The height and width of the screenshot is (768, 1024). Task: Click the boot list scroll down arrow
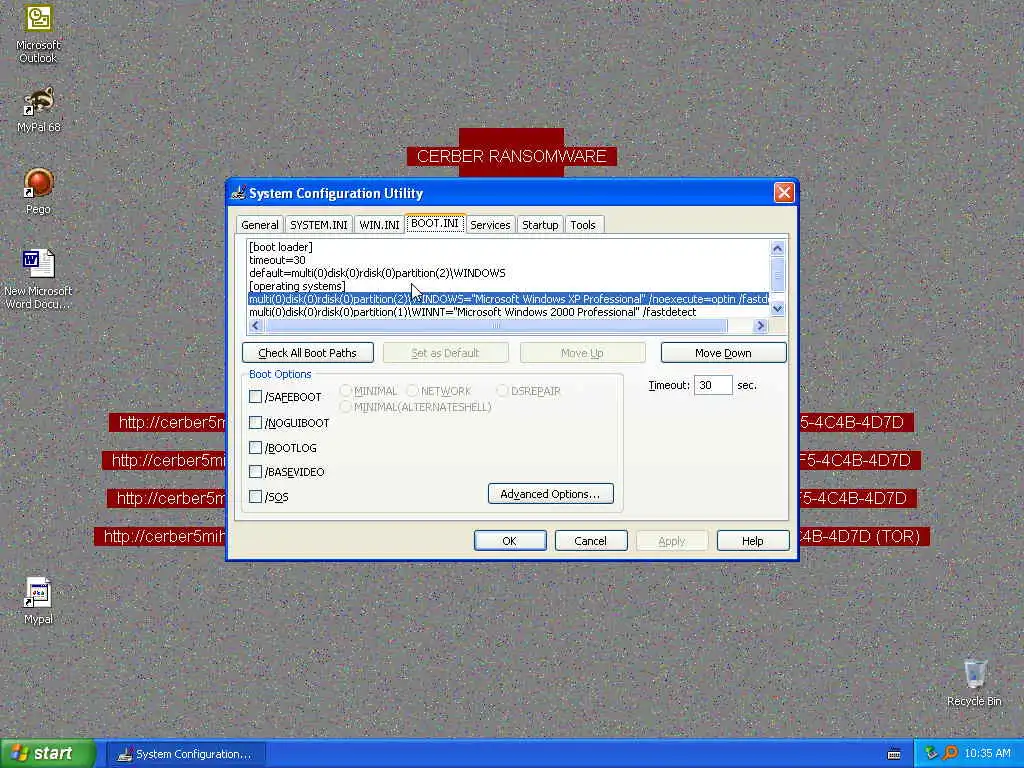pyautogui.click(x=777, y=309)
